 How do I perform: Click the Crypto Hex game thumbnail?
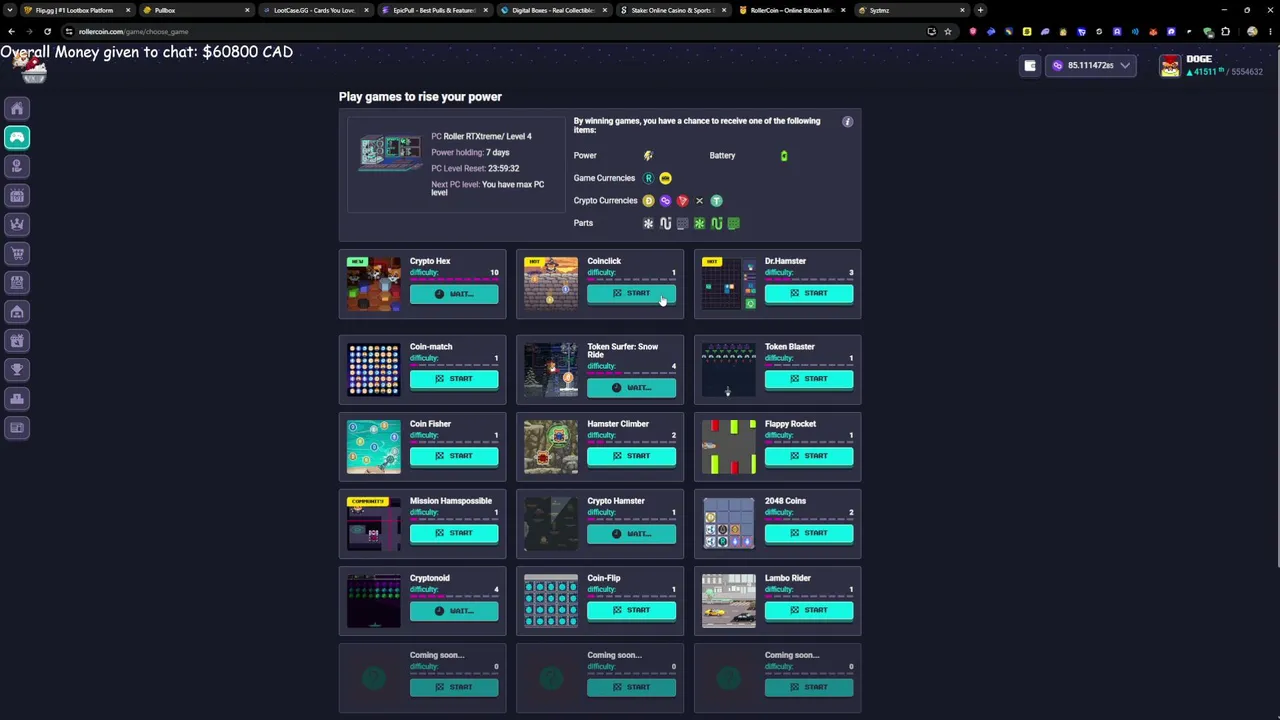click(x=373, y=284)
